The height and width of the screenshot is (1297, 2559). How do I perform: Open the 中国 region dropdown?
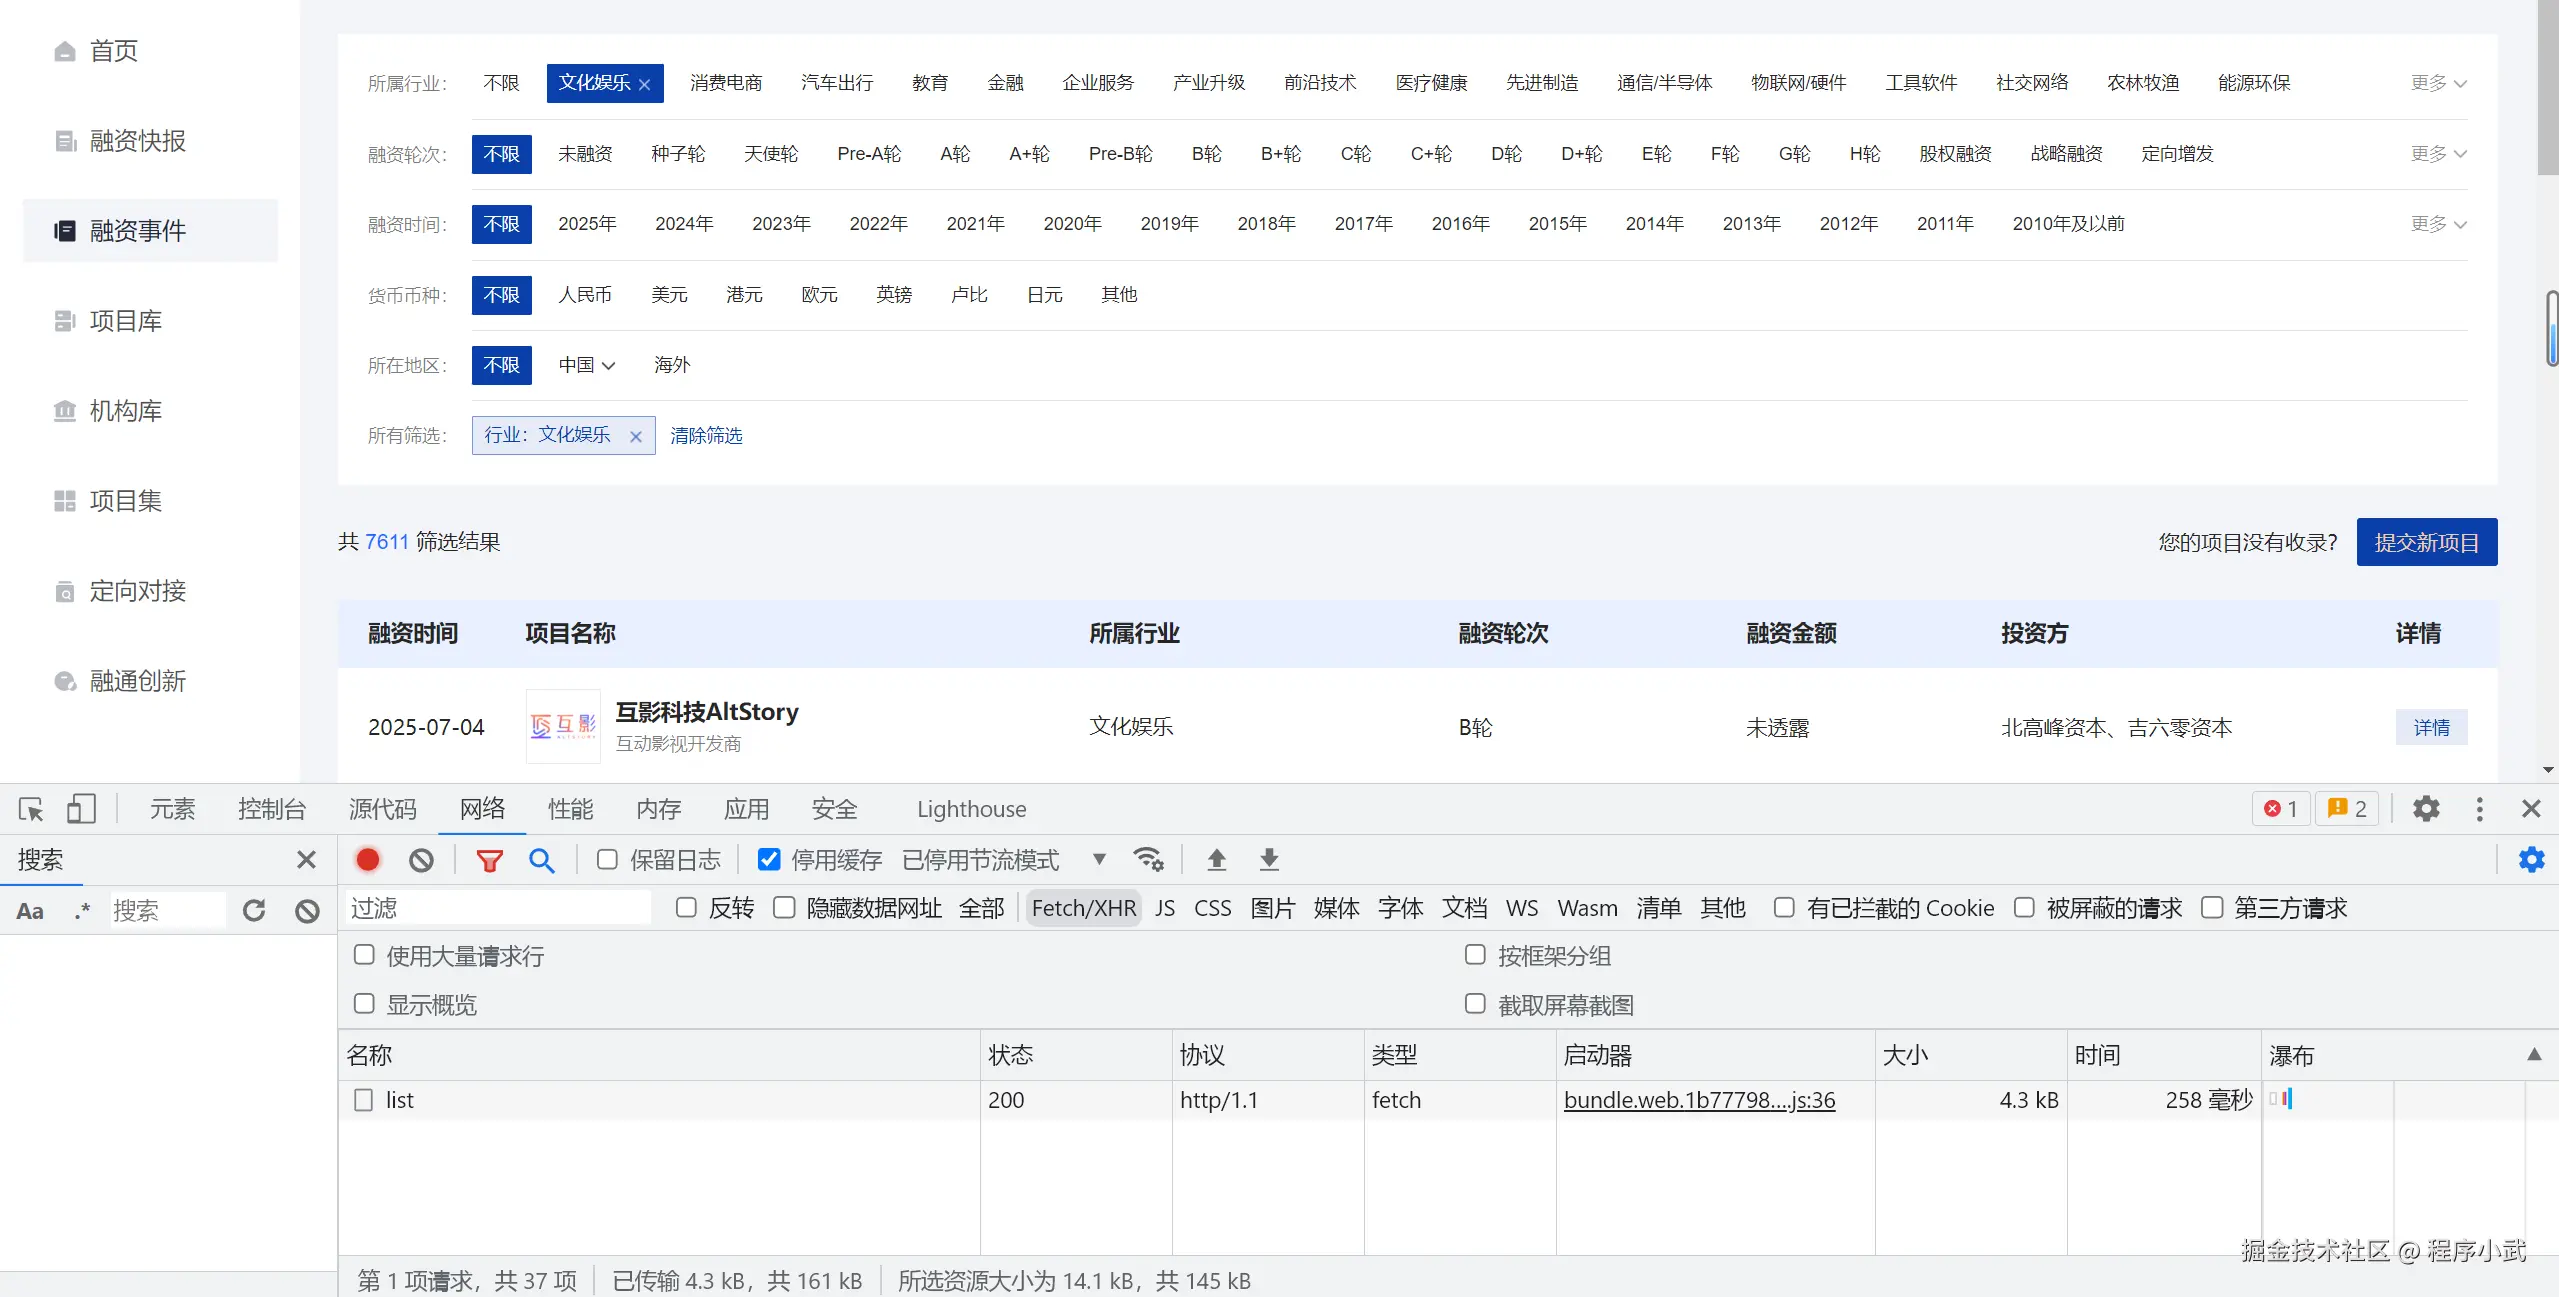tap(587, 365)
